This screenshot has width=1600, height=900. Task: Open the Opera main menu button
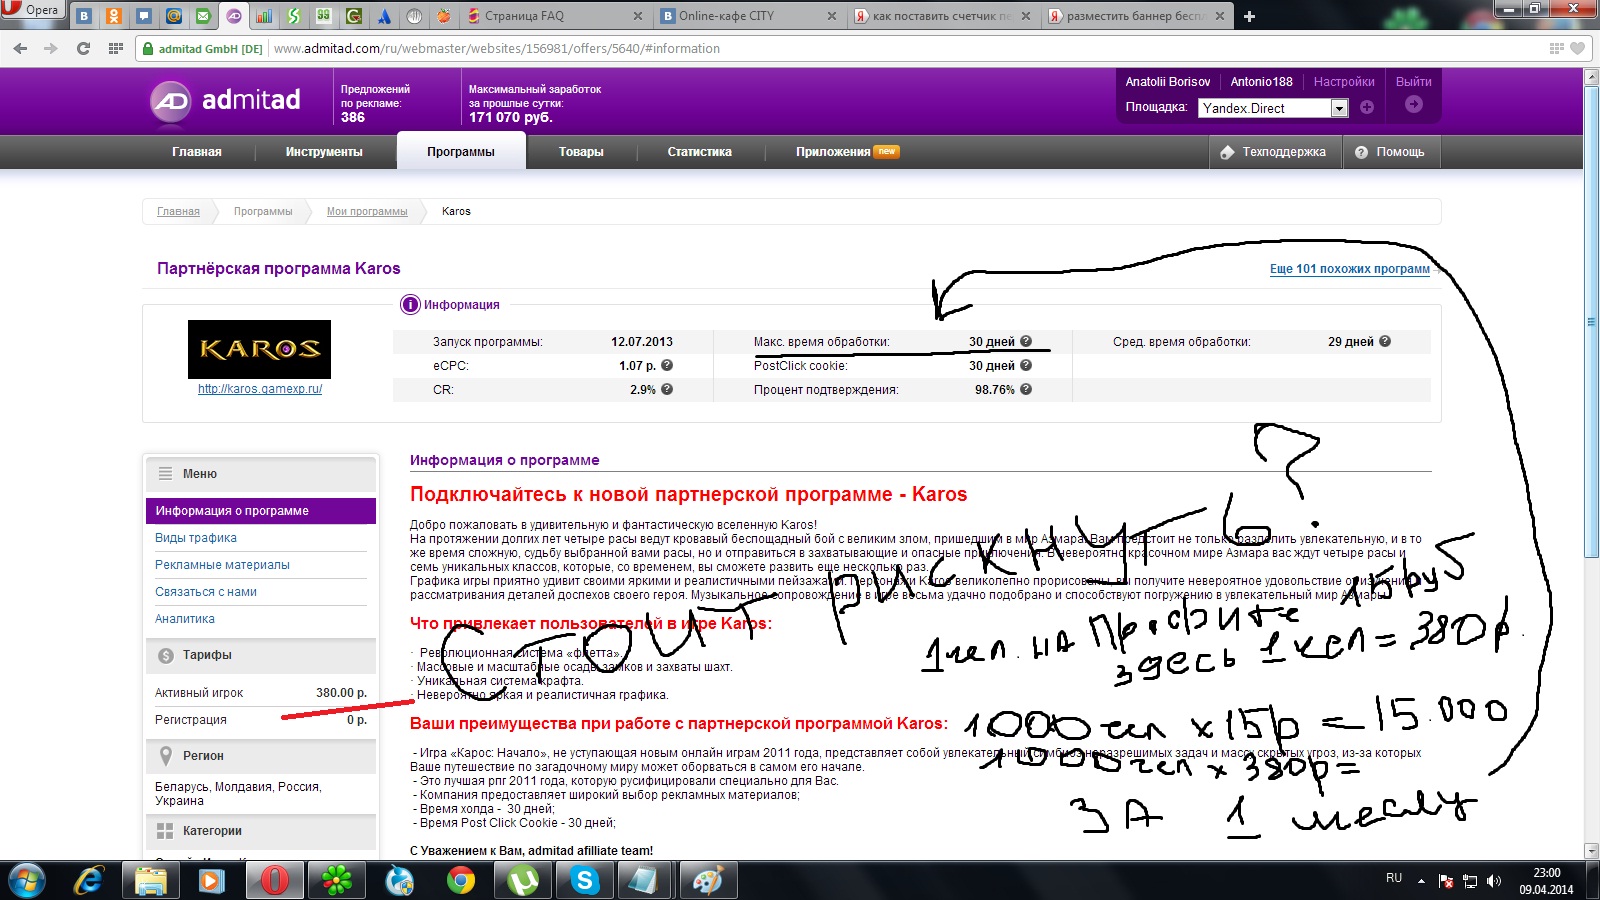(34, 10)
